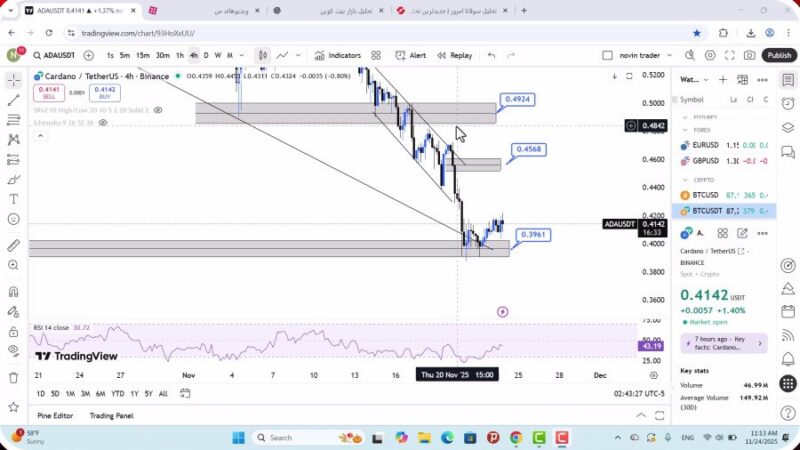Toggle lock all drawing tools
The width and height of the screenshot is (800, 450).
[14, 331]
